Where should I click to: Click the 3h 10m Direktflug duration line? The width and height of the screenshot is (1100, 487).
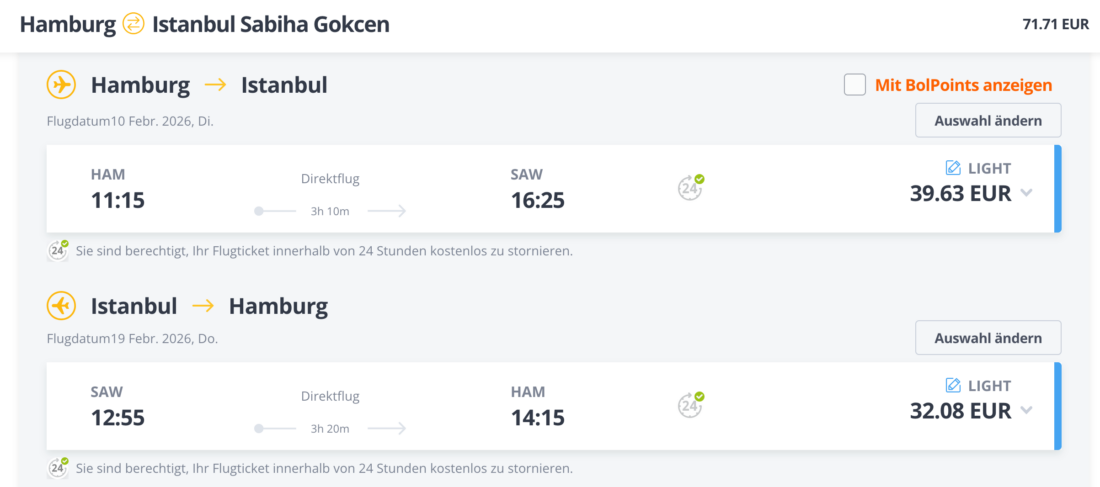(x=330, y=211)
